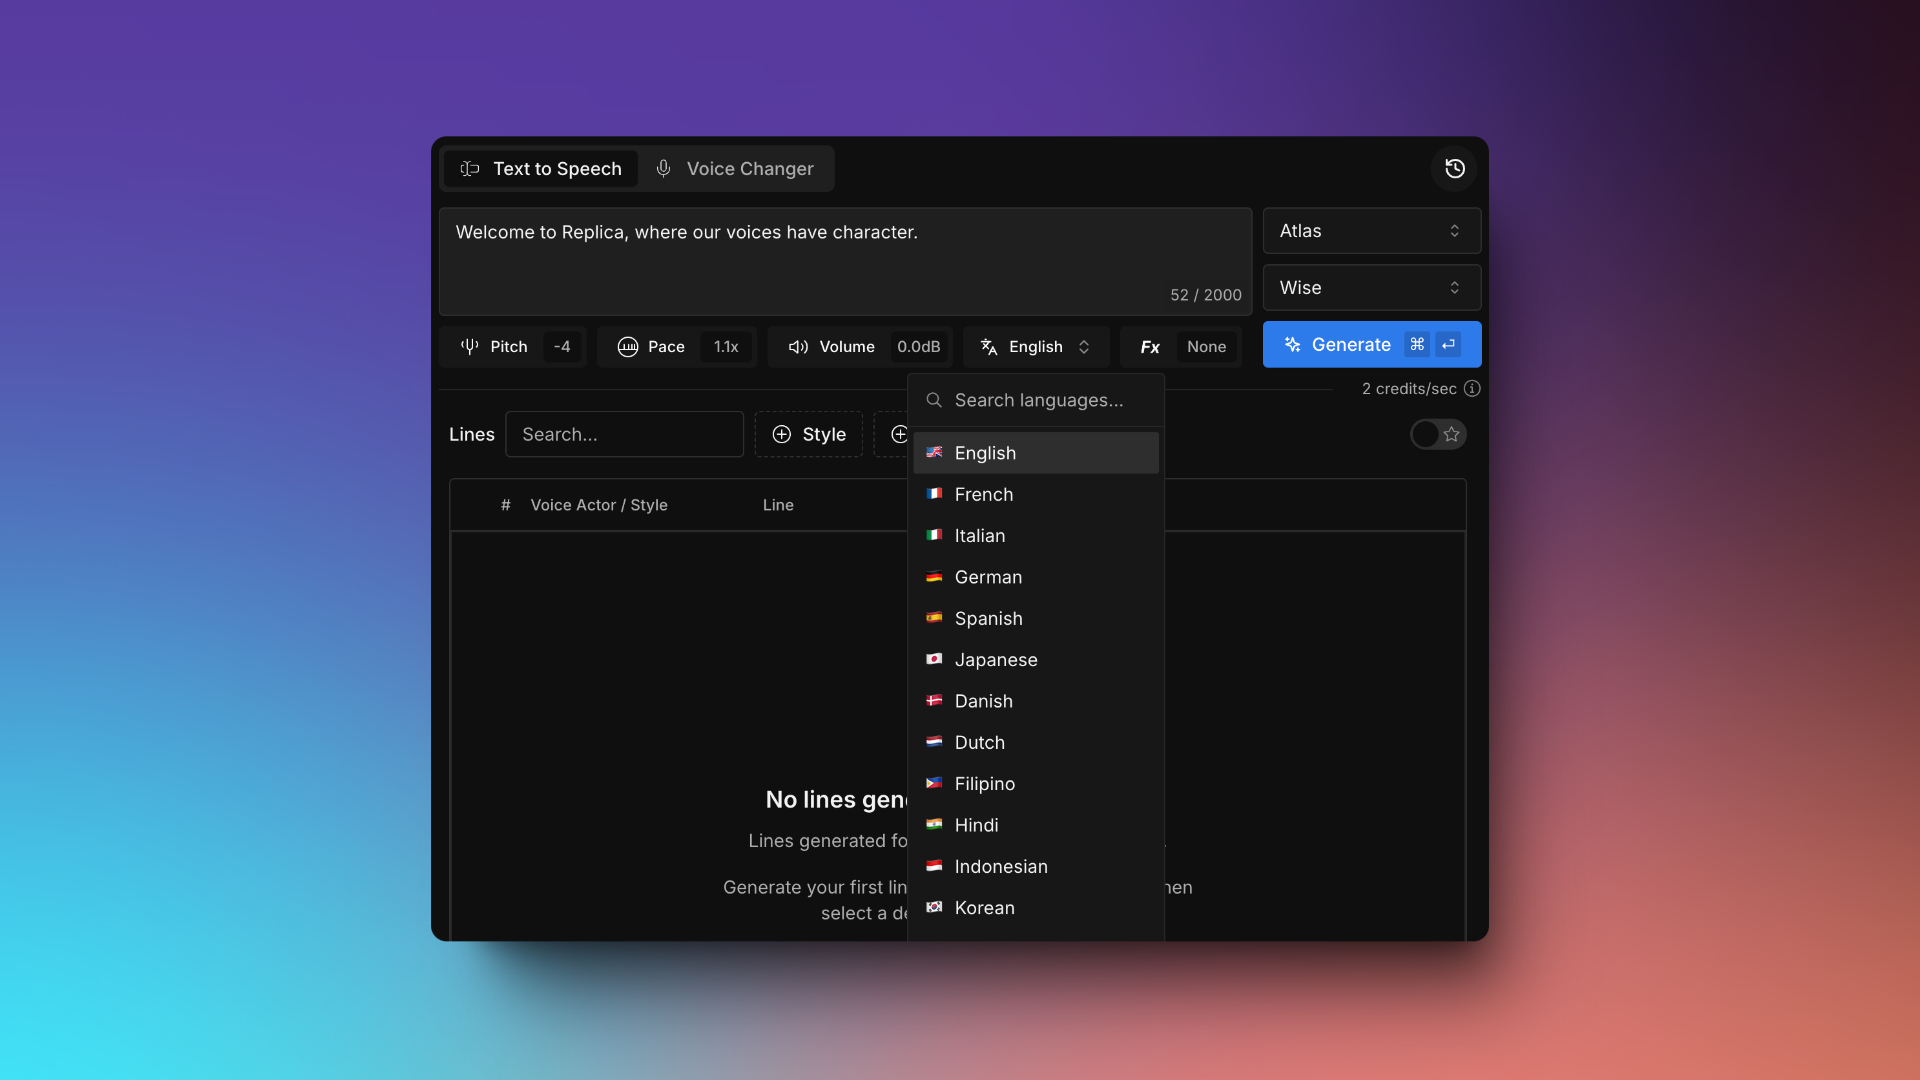
Task: Click the Text to Speech tab icon
Action: click(471, 169)
